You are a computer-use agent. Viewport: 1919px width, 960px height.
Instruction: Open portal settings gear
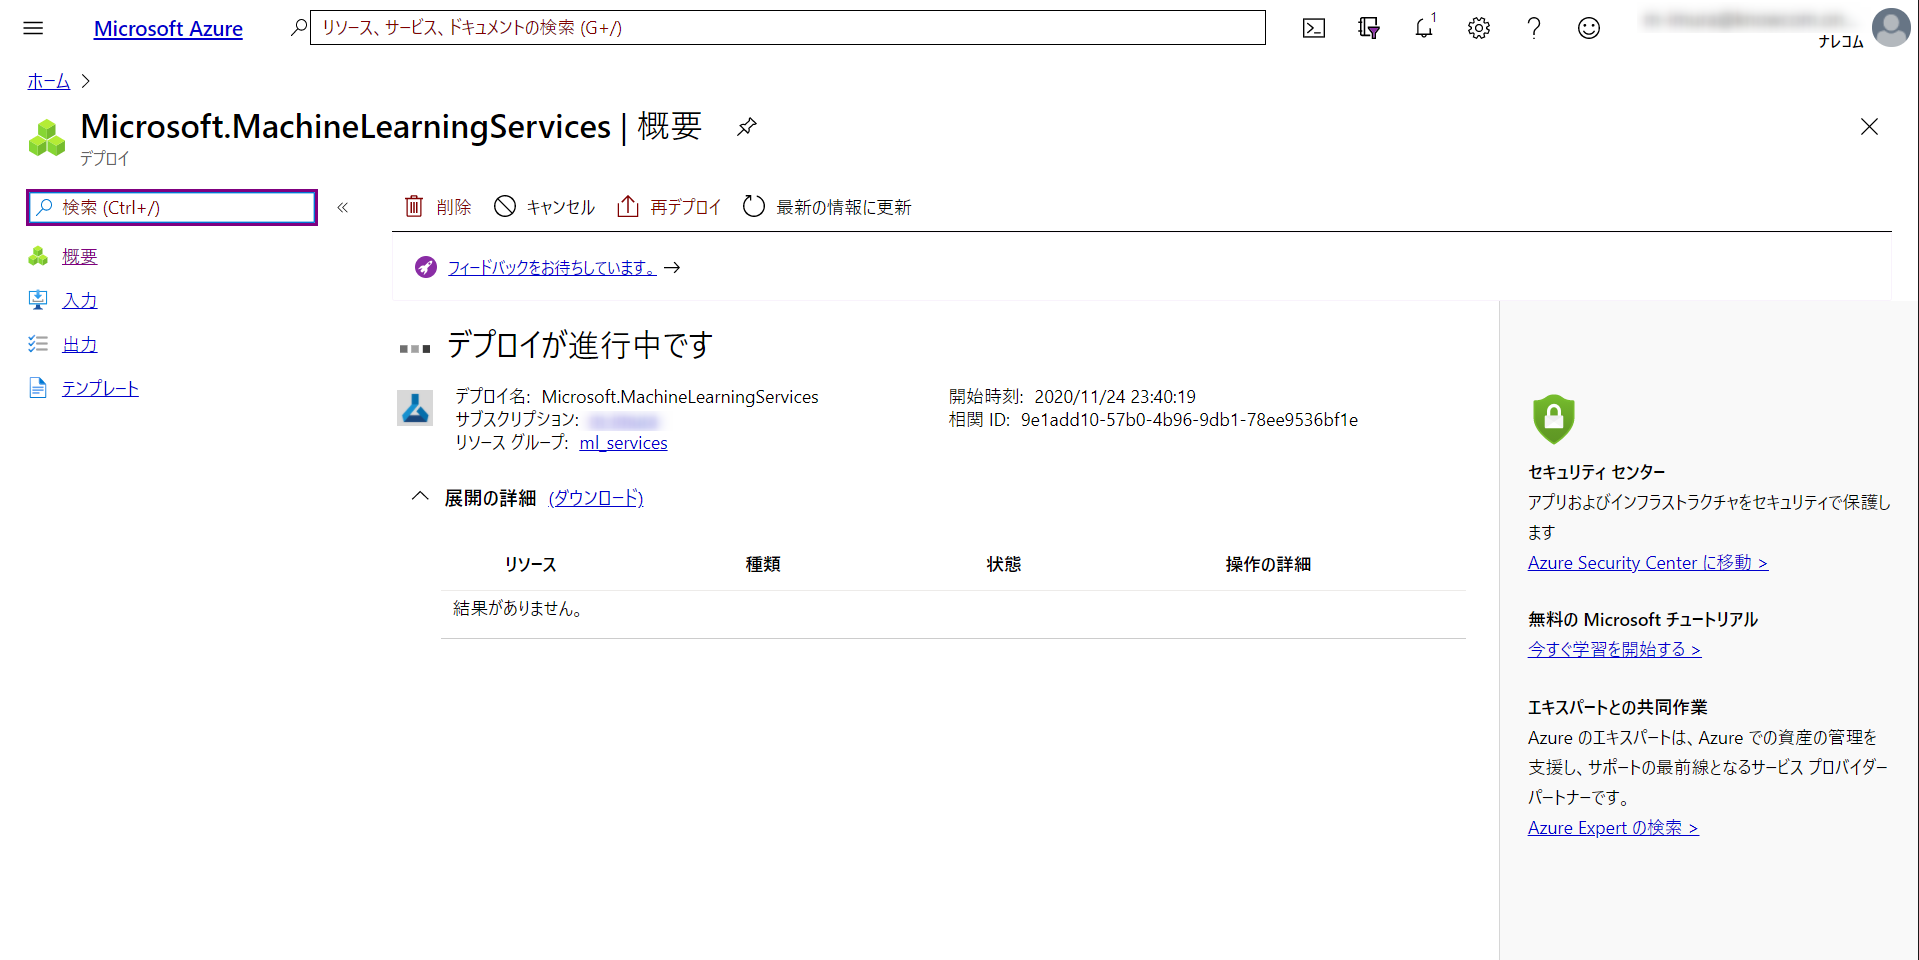click(1479, 28)
